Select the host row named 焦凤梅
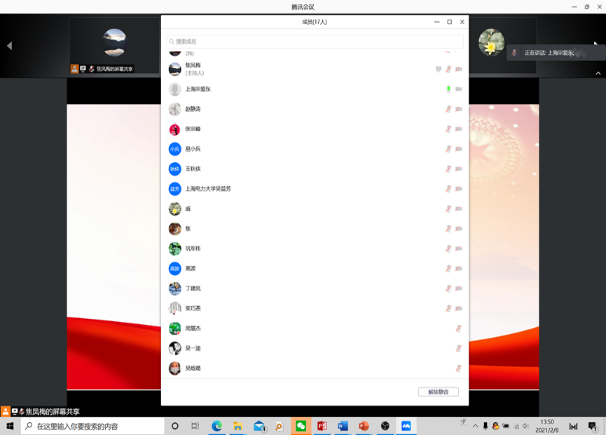 (315, 69)
